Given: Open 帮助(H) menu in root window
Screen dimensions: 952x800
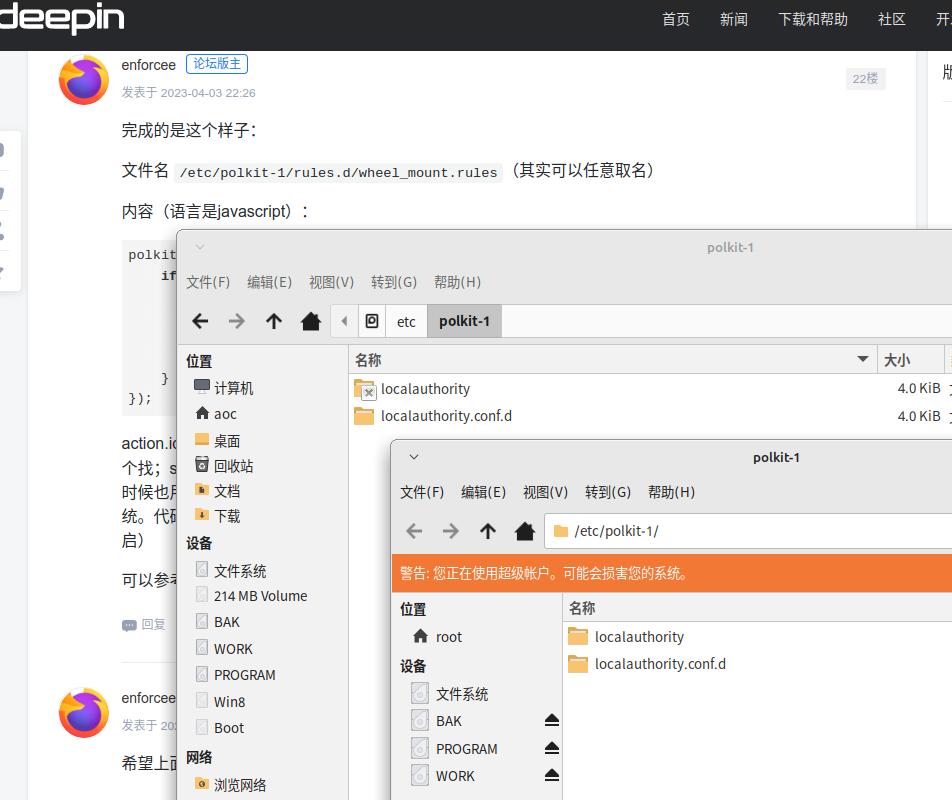Looking at the screenshot, I should [671, 492].
